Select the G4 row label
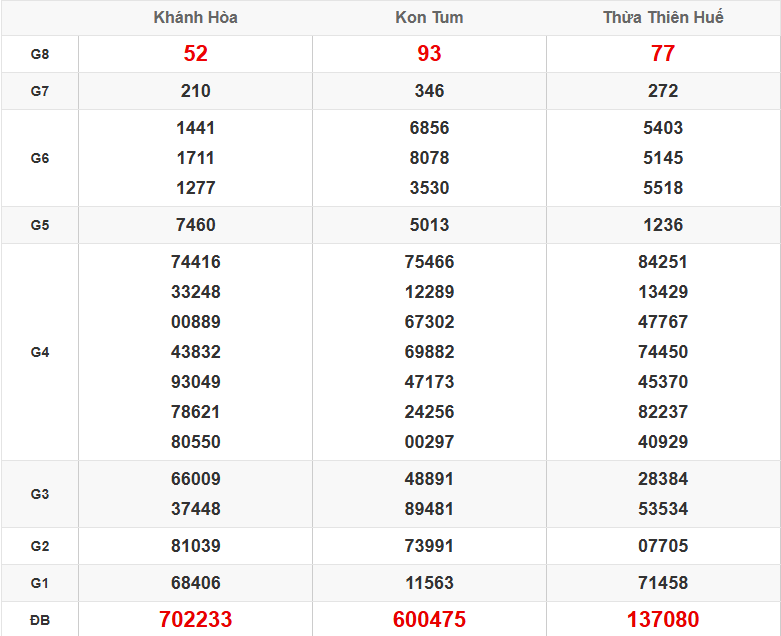Viewport: 781px width, 636px height. click(40, 352)
